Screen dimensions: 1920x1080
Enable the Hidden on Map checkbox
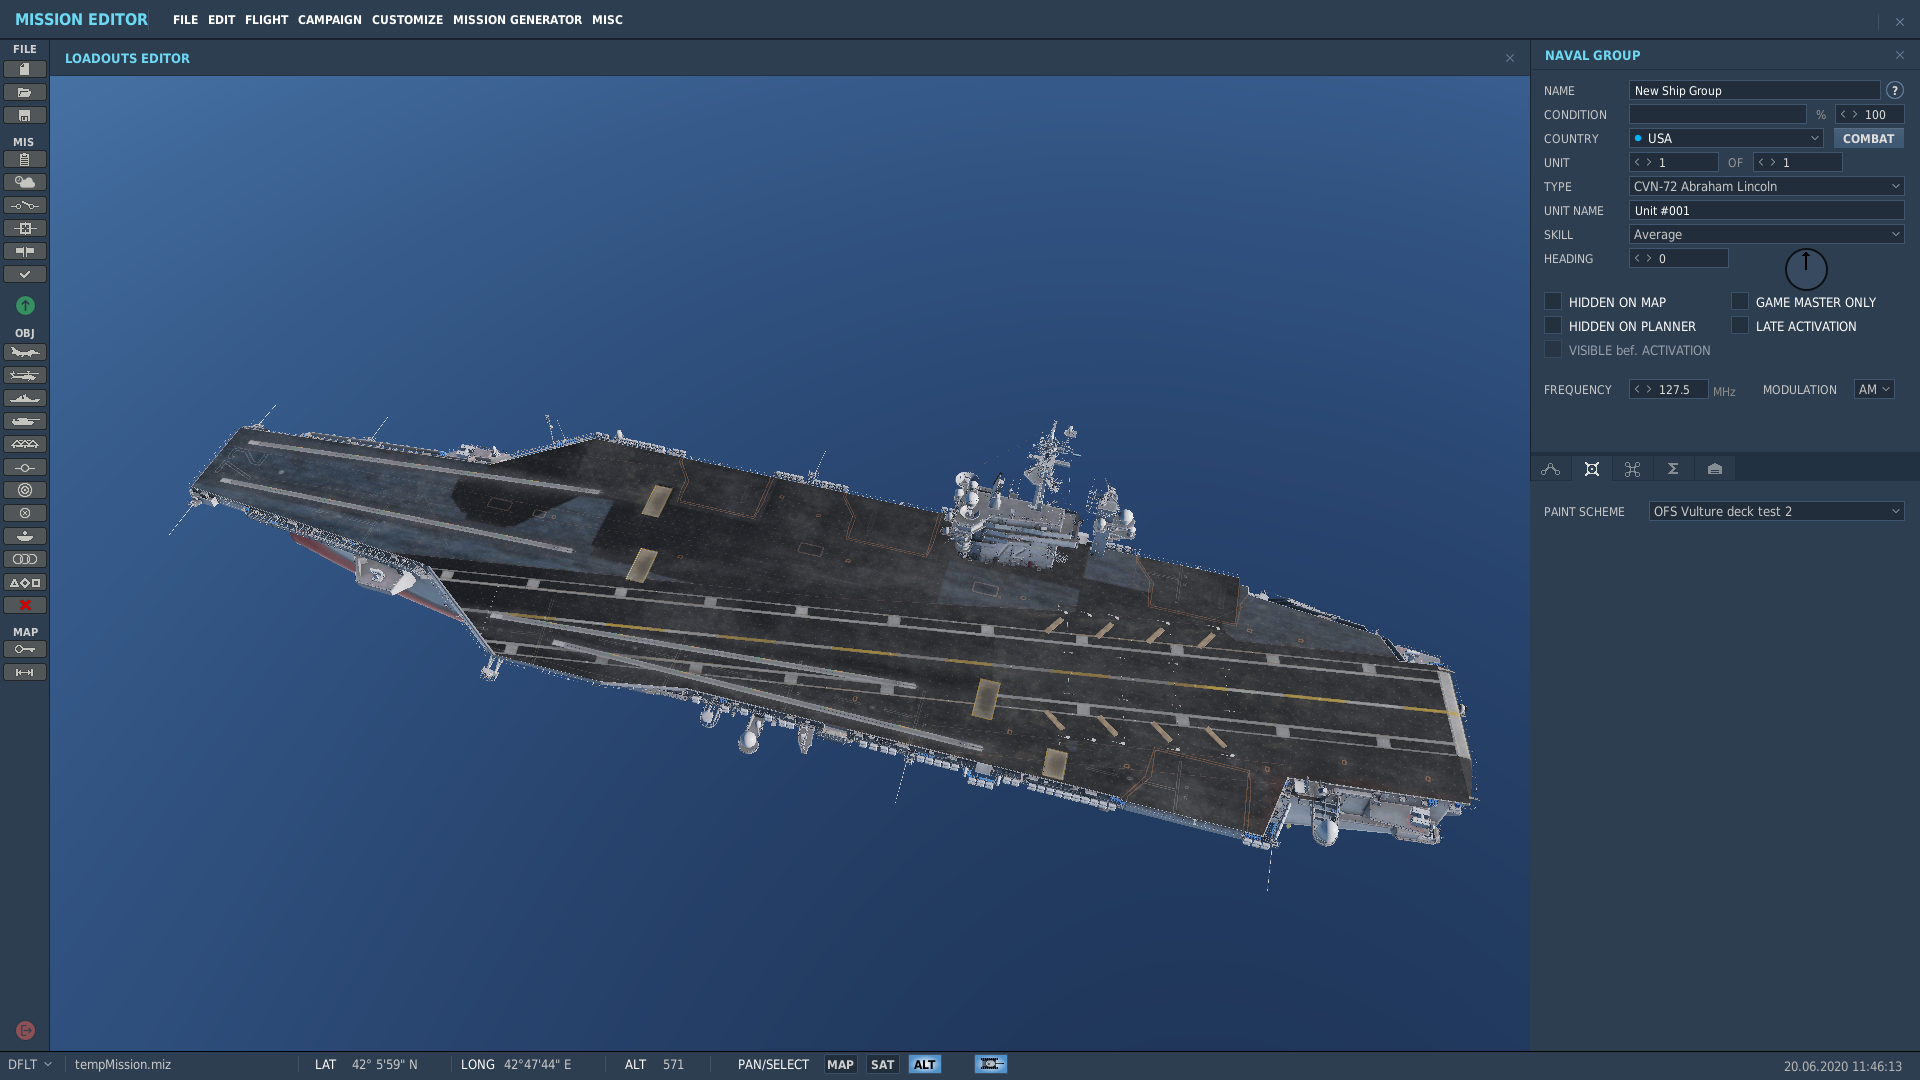click(1553, 301)
